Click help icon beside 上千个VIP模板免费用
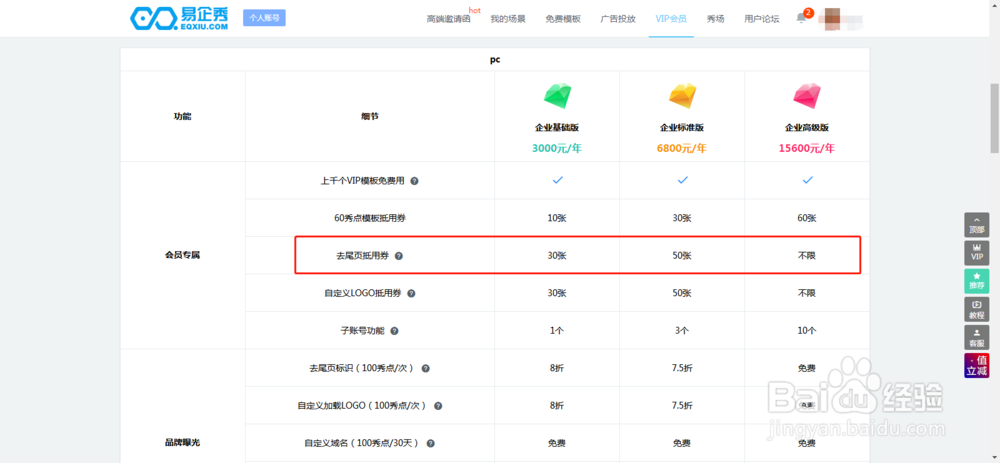Image resolution: width=1000 pixels, height=463 pixels. pyautogui.click(x=414, y=180)
